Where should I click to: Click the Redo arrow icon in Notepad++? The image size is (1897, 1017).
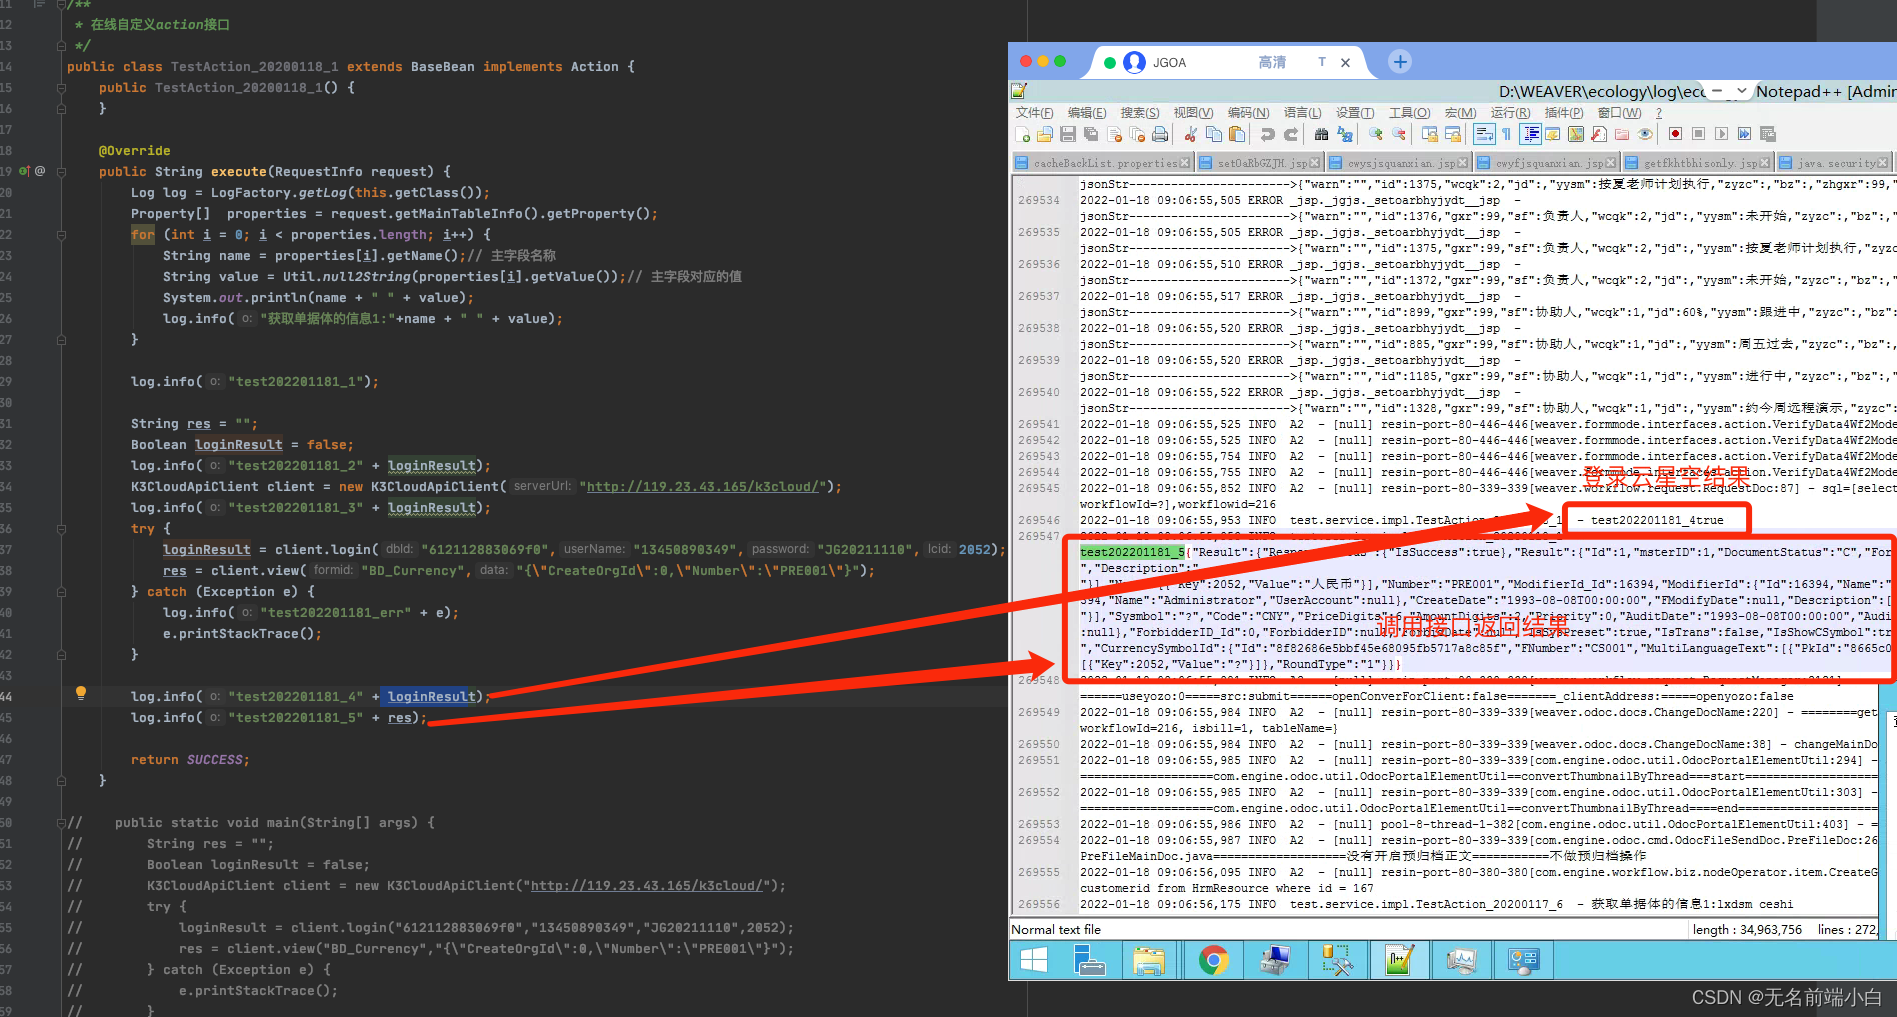1291,134
